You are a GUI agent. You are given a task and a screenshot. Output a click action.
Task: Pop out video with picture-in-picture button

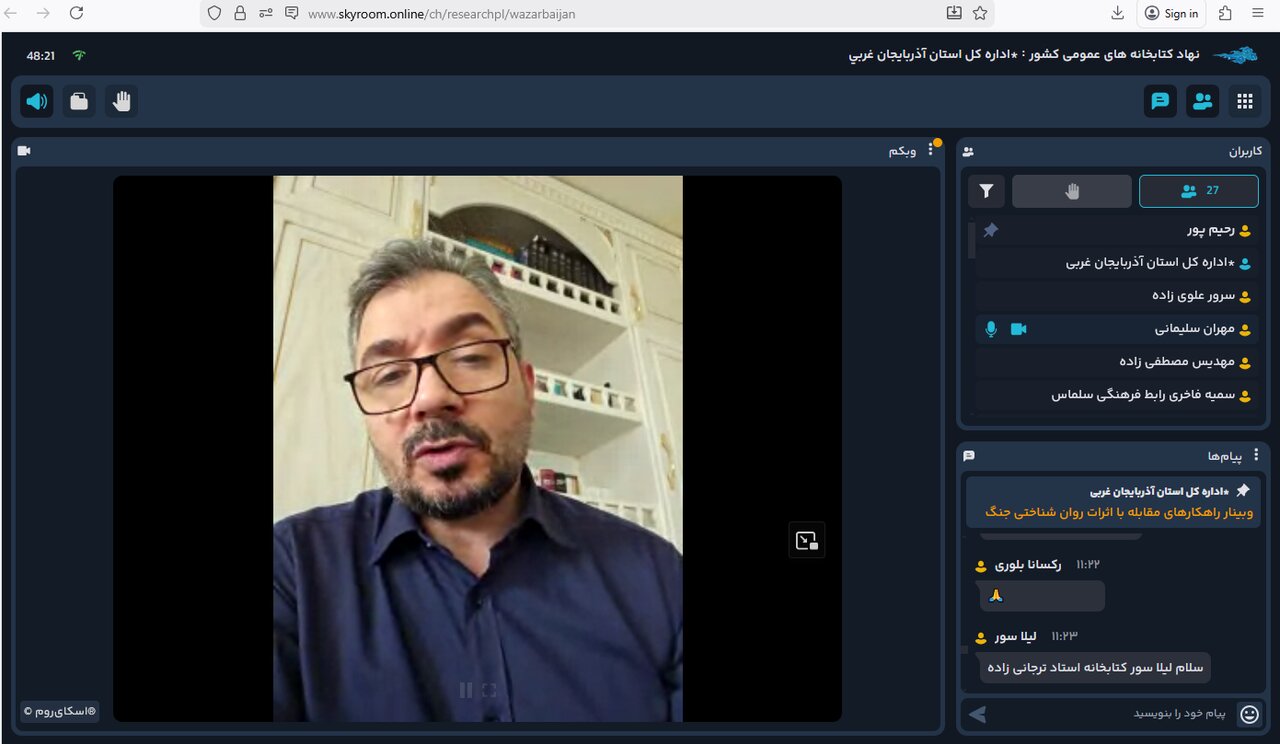[x=807, y=541]
